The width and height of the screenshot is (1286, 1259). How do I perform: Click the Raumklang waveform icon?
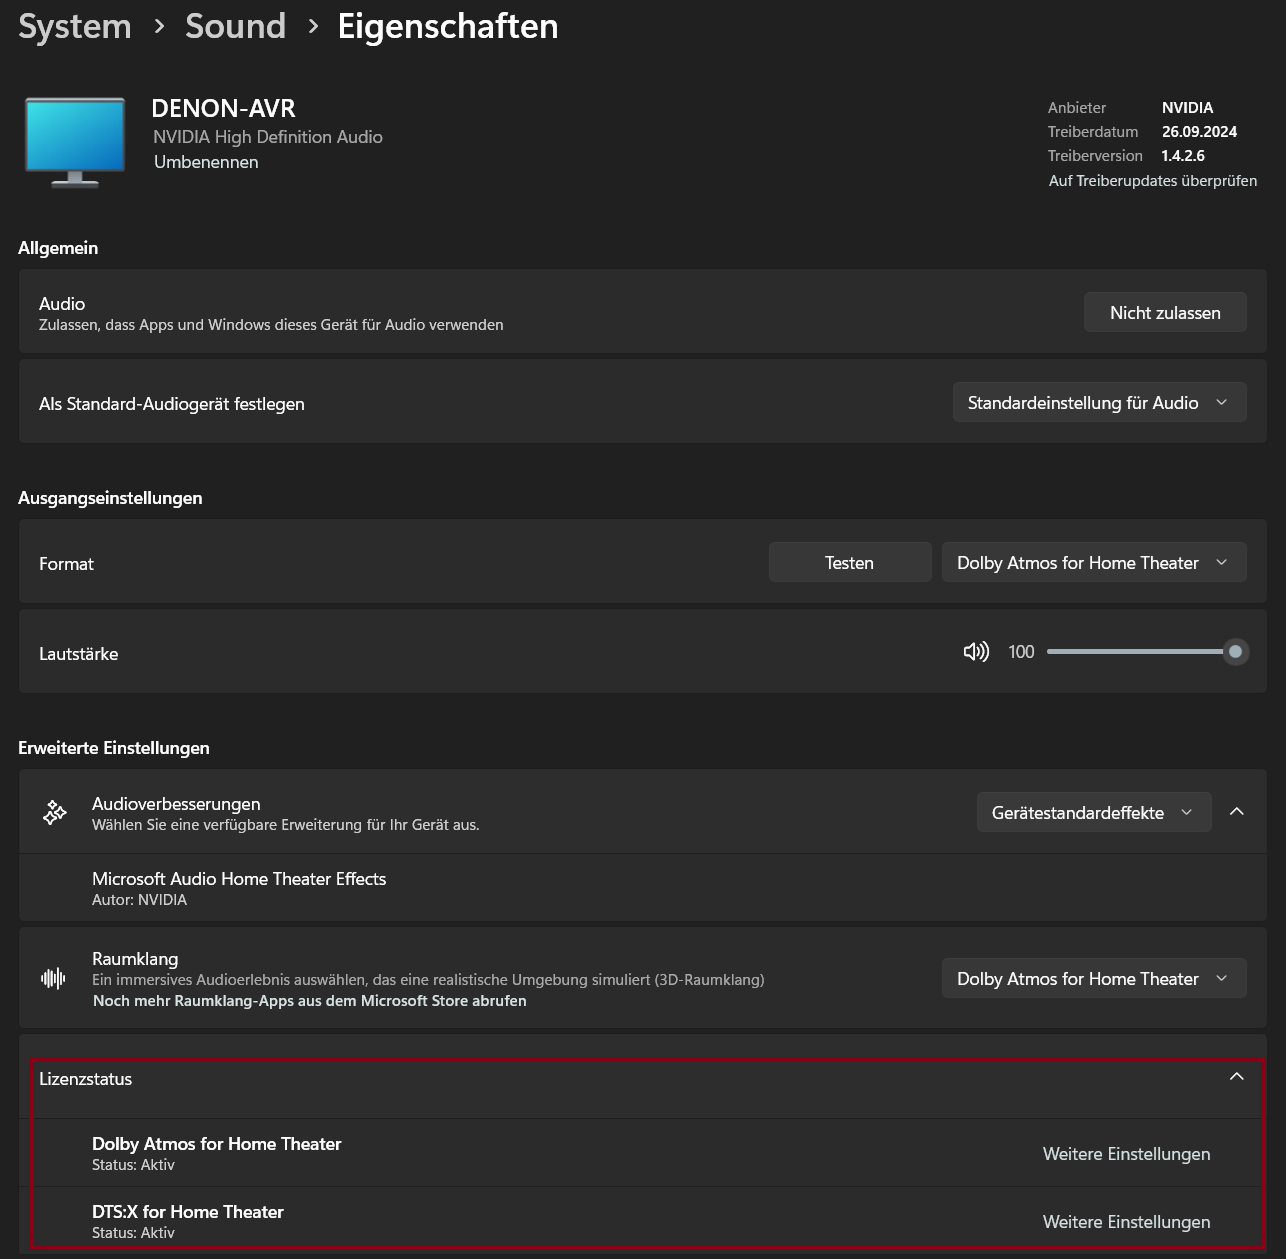54,978
